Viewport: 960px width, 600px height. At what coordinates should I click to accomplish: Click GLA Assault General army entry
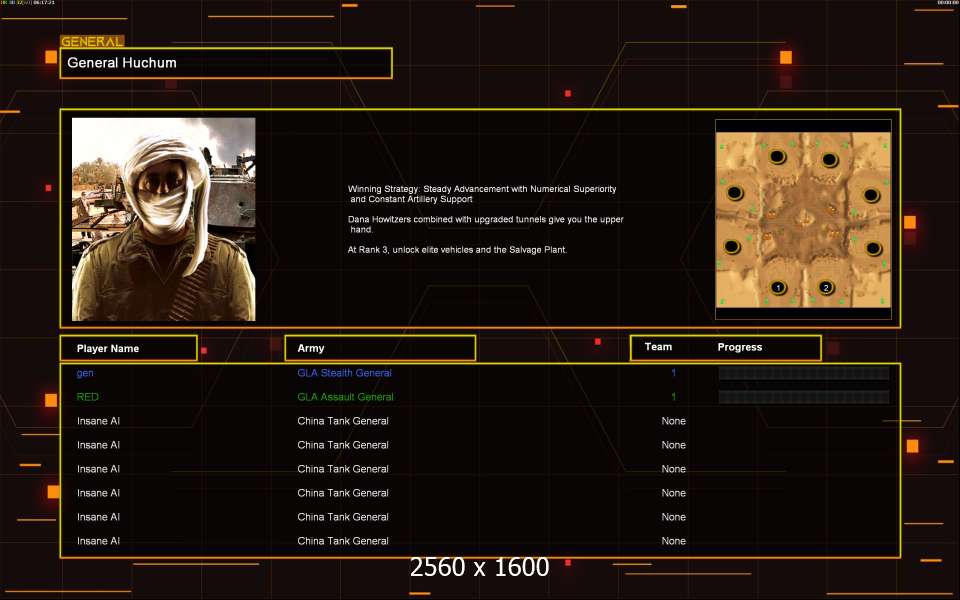(345, 397)
